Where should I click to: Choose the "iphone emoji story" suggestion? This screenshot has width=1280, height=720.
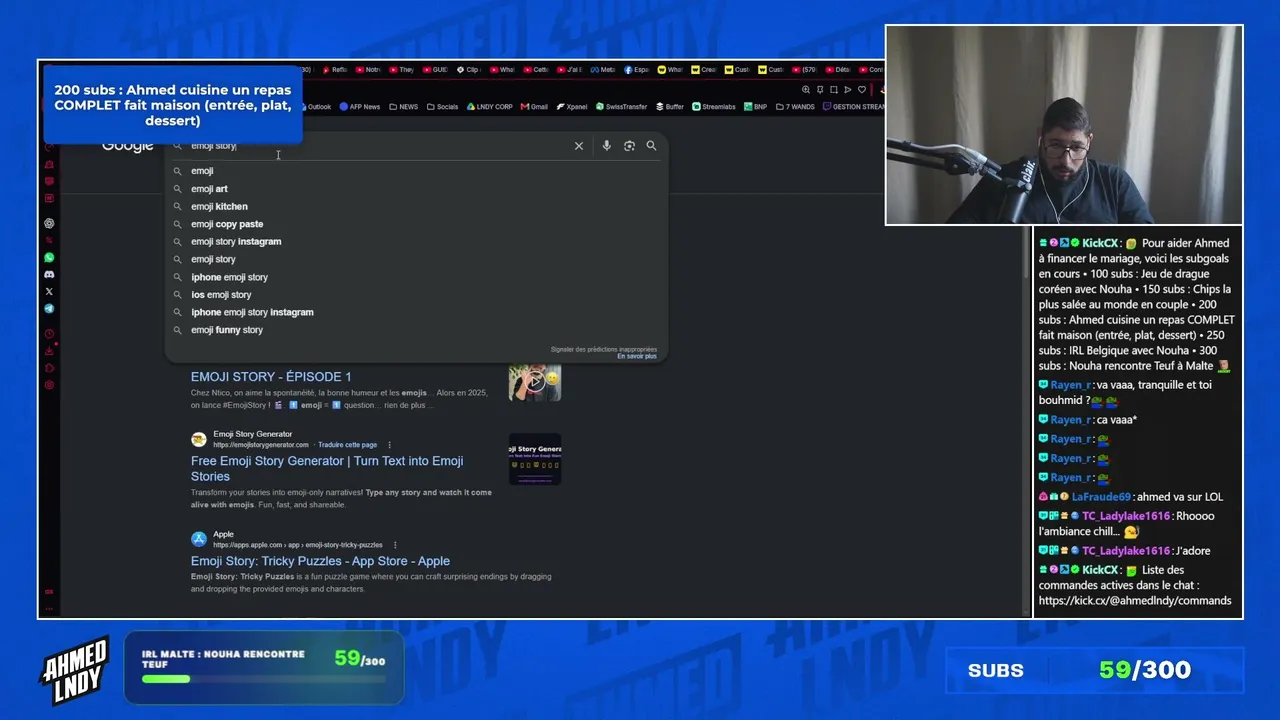coord(415,277)
